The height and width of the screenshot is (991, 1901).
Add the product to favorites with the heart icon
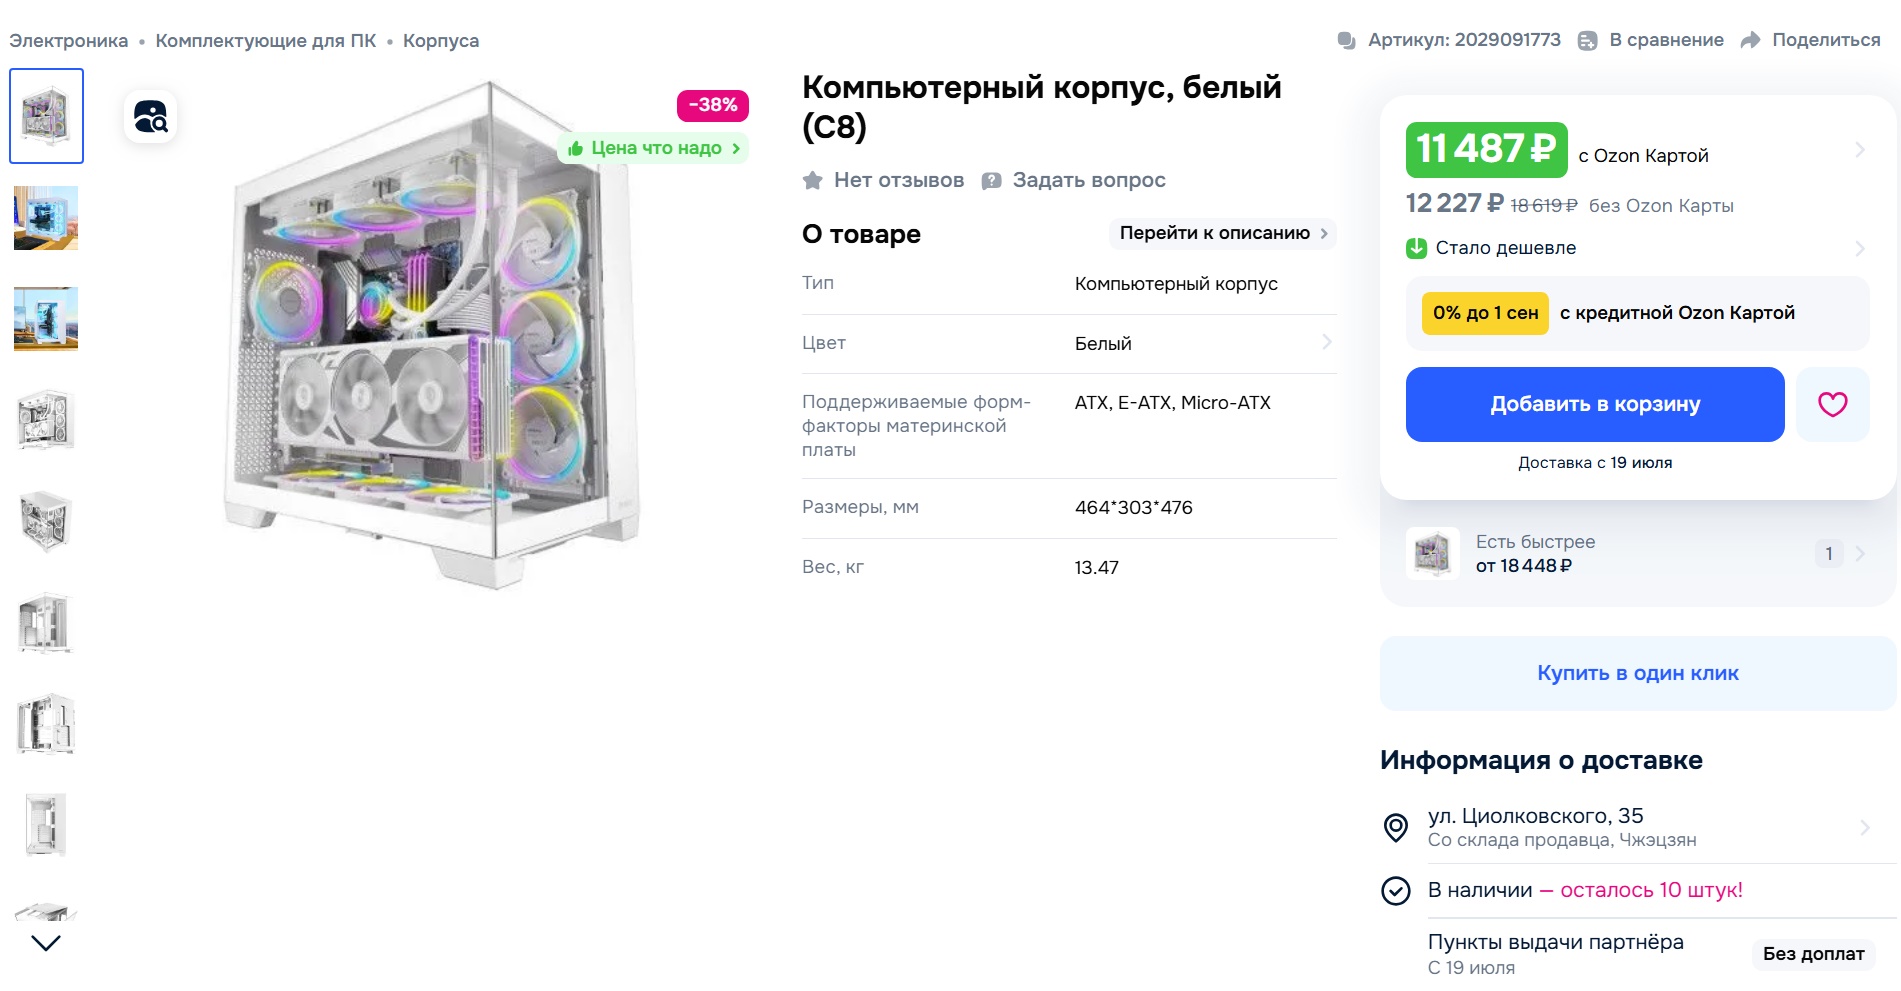pyautogui.click(x=1832, y=404)
